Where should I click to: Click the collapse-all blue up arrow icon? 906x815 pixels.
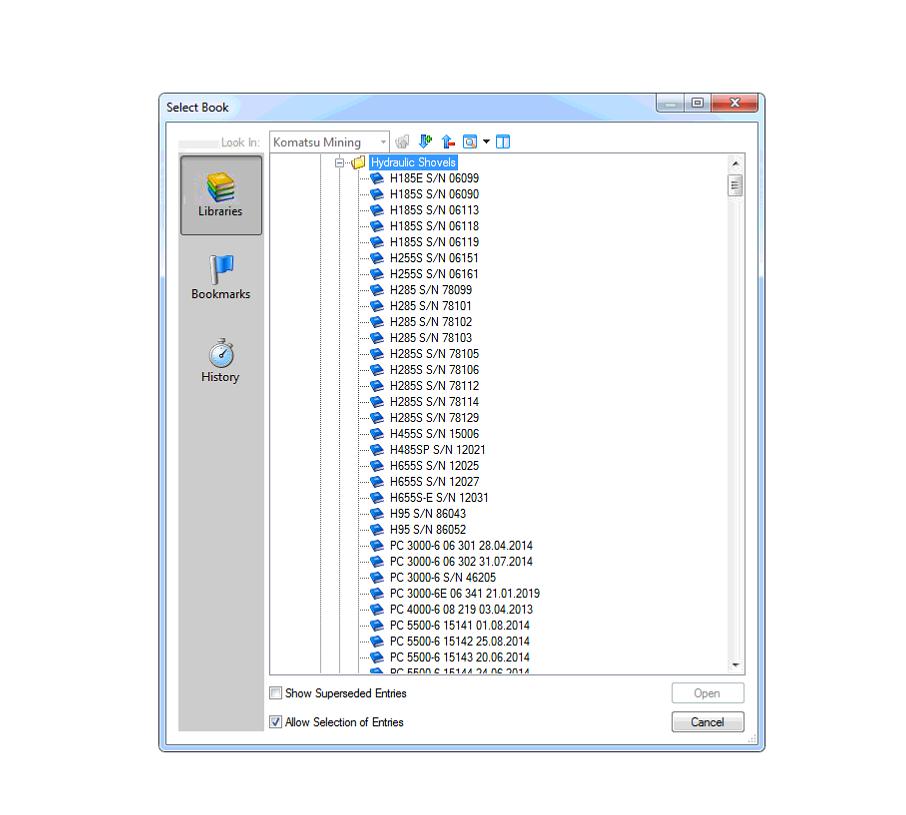point(448,141)
